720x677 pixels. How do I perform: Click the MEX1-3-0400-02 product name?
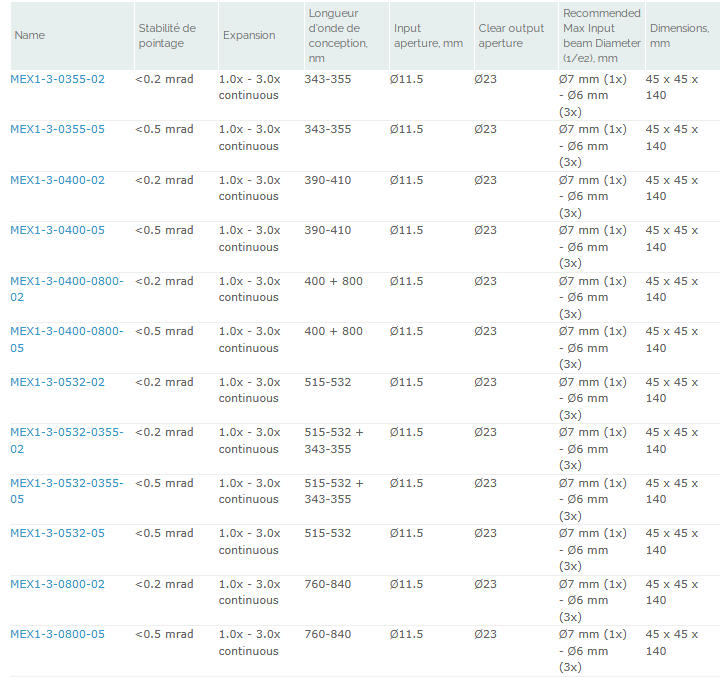57,180
